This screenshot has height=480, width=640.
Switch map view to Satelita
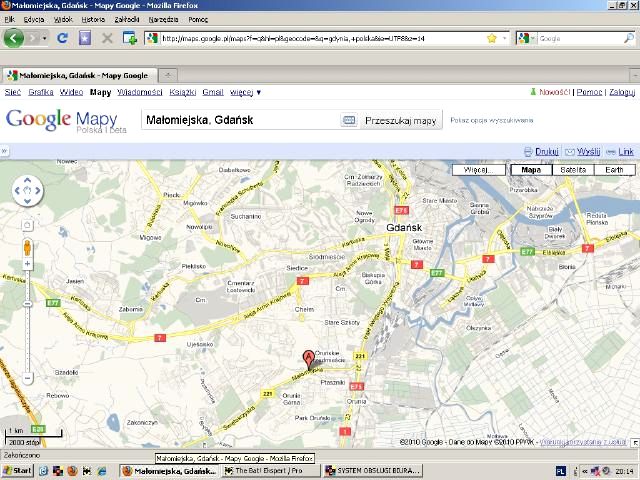(573, 170)
